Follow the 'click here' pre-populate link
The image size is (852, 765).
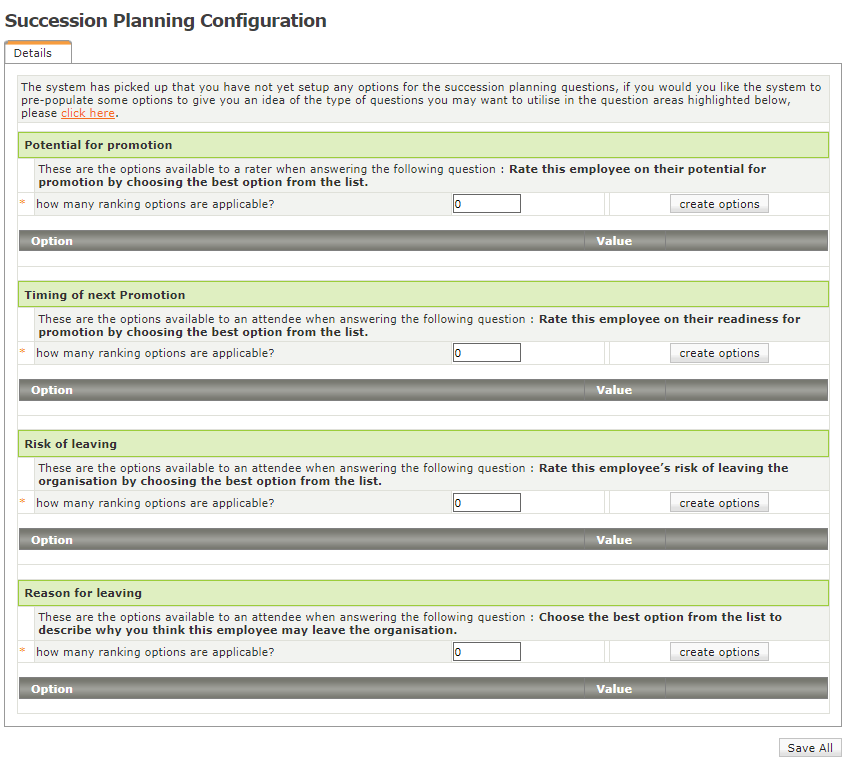(x=88, y=114)
